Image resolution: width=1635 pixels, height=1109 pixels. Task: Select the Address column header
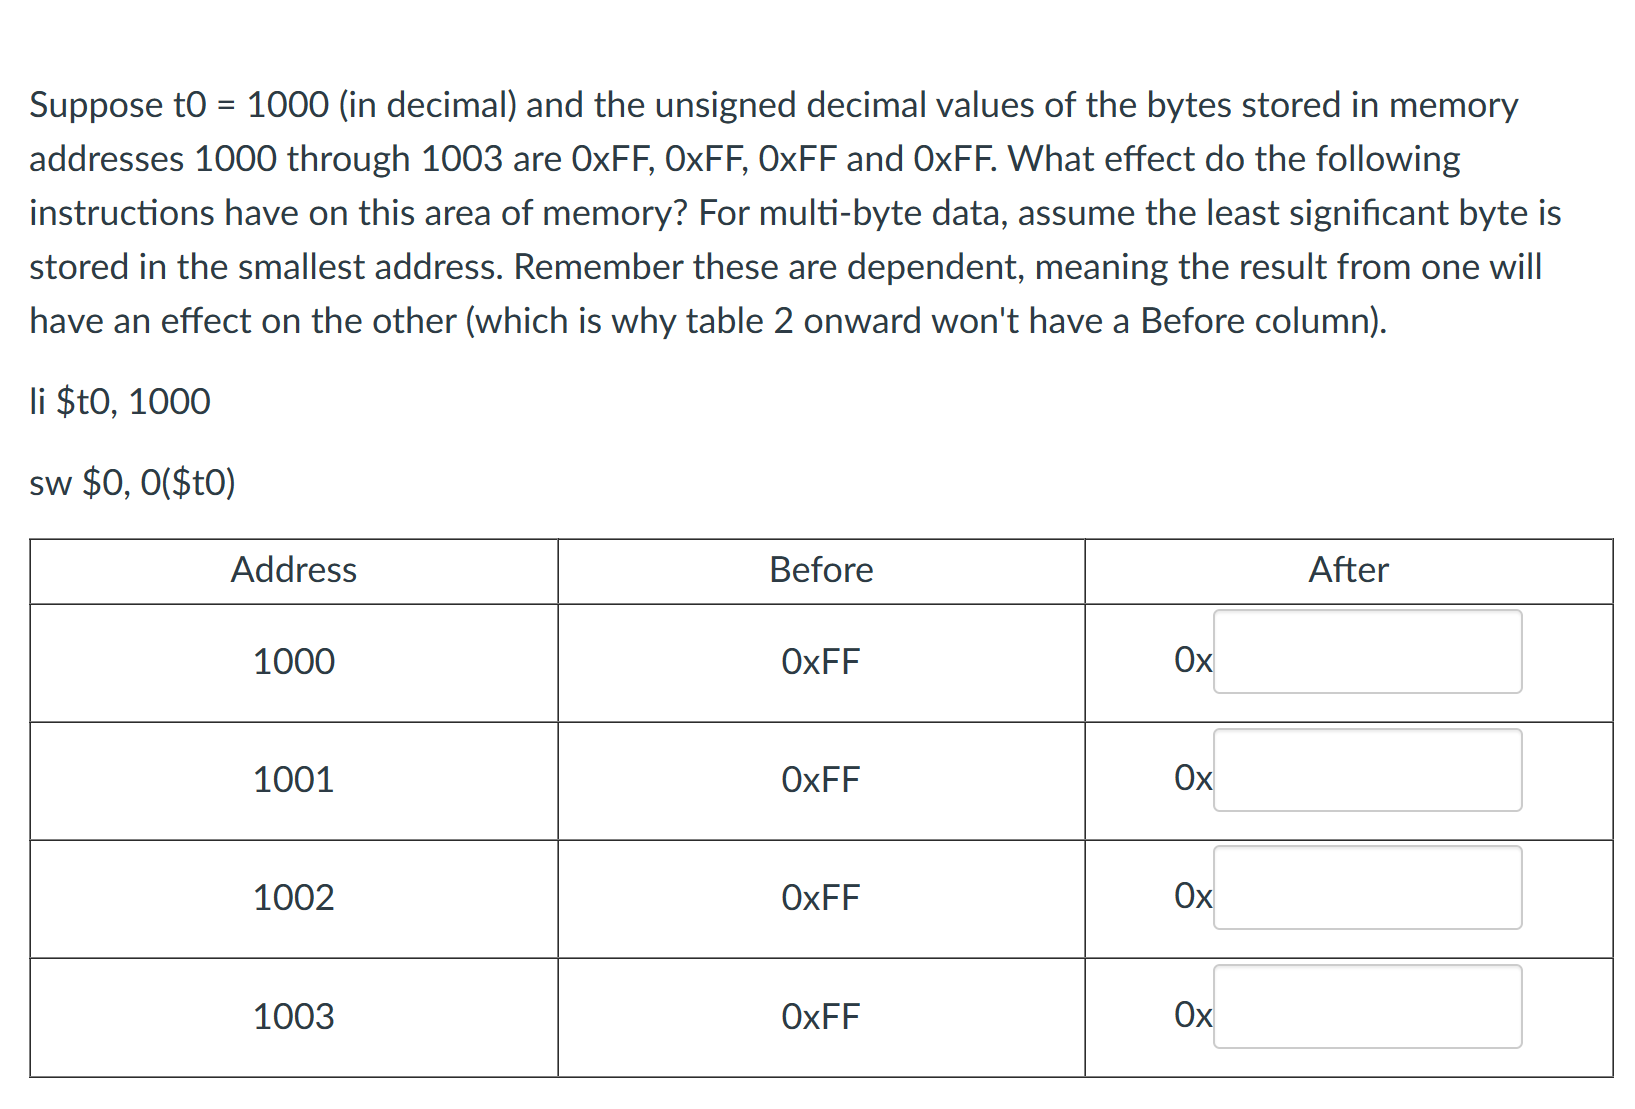[x=293, y=570]
